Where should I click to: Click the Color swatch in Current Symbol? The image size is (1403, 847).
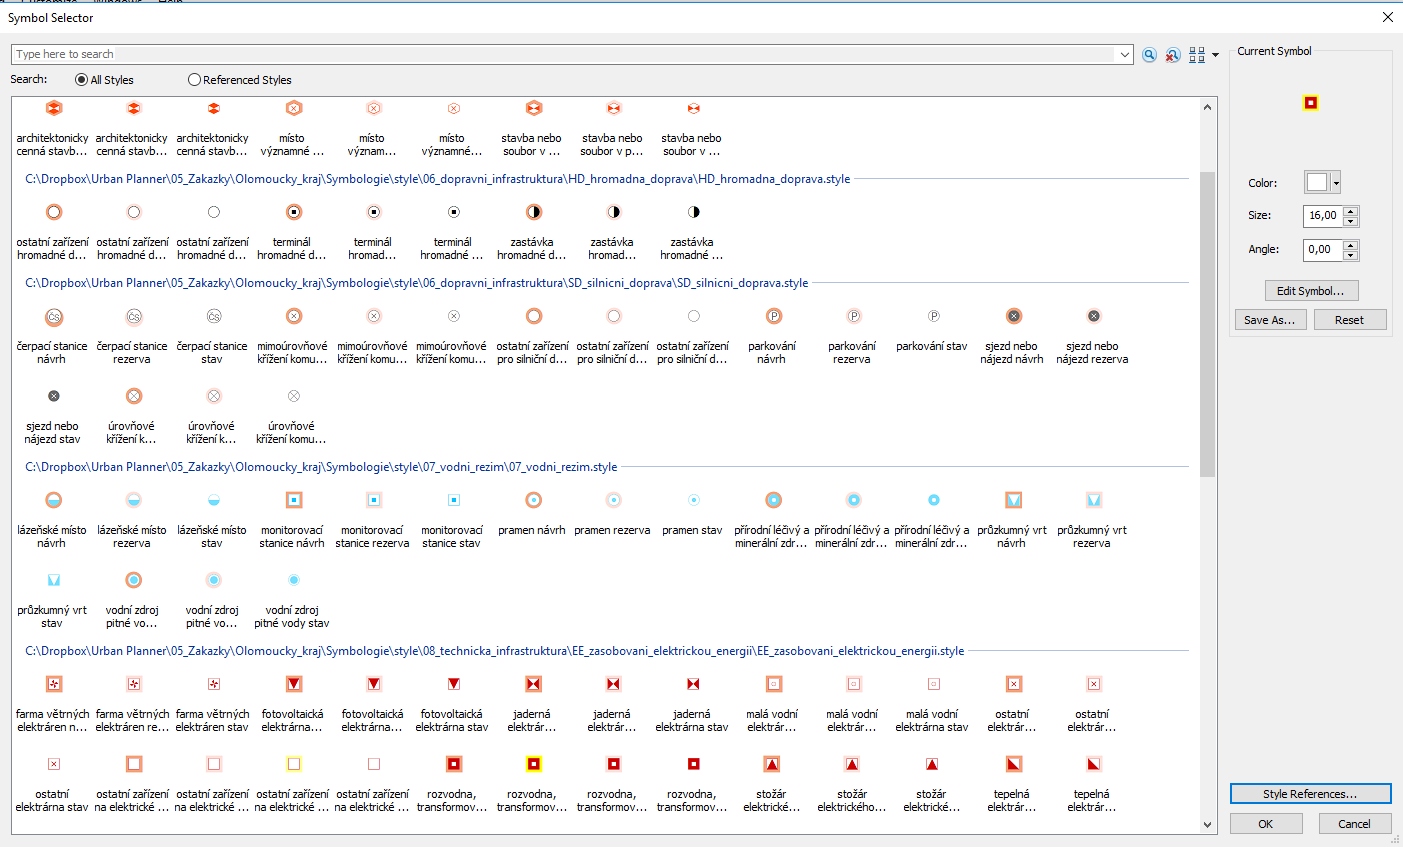(1317, 182)
